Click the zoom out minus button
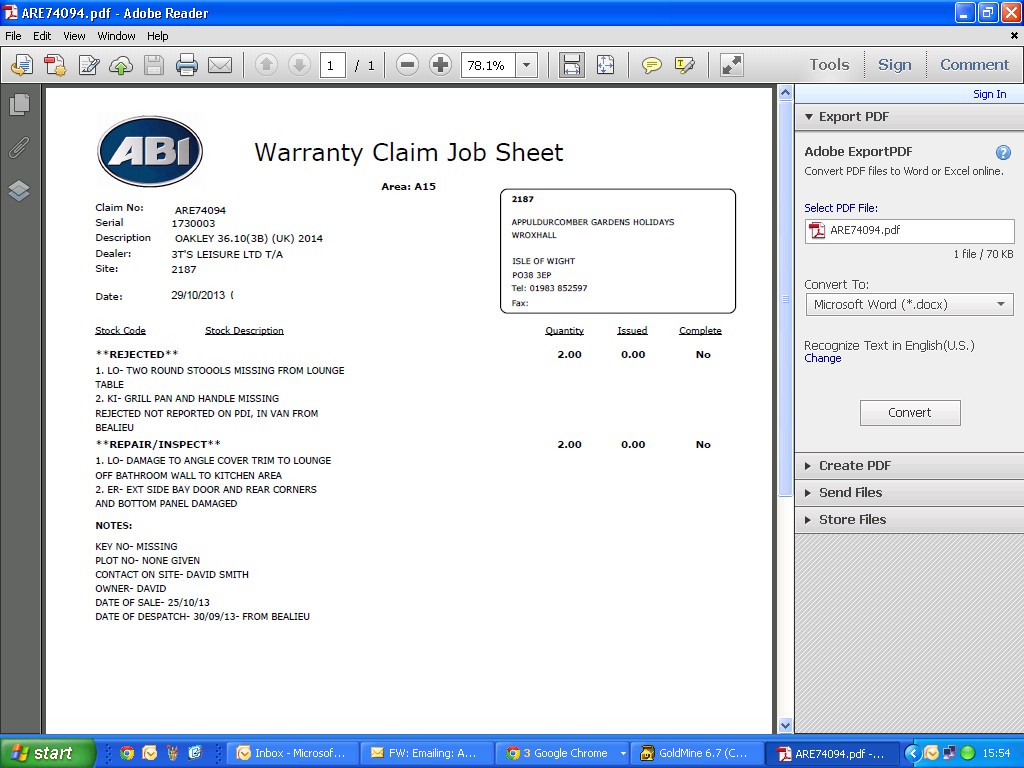This screenshot has width=1024, height=768. pyautogui.click(x=407, y=65)
